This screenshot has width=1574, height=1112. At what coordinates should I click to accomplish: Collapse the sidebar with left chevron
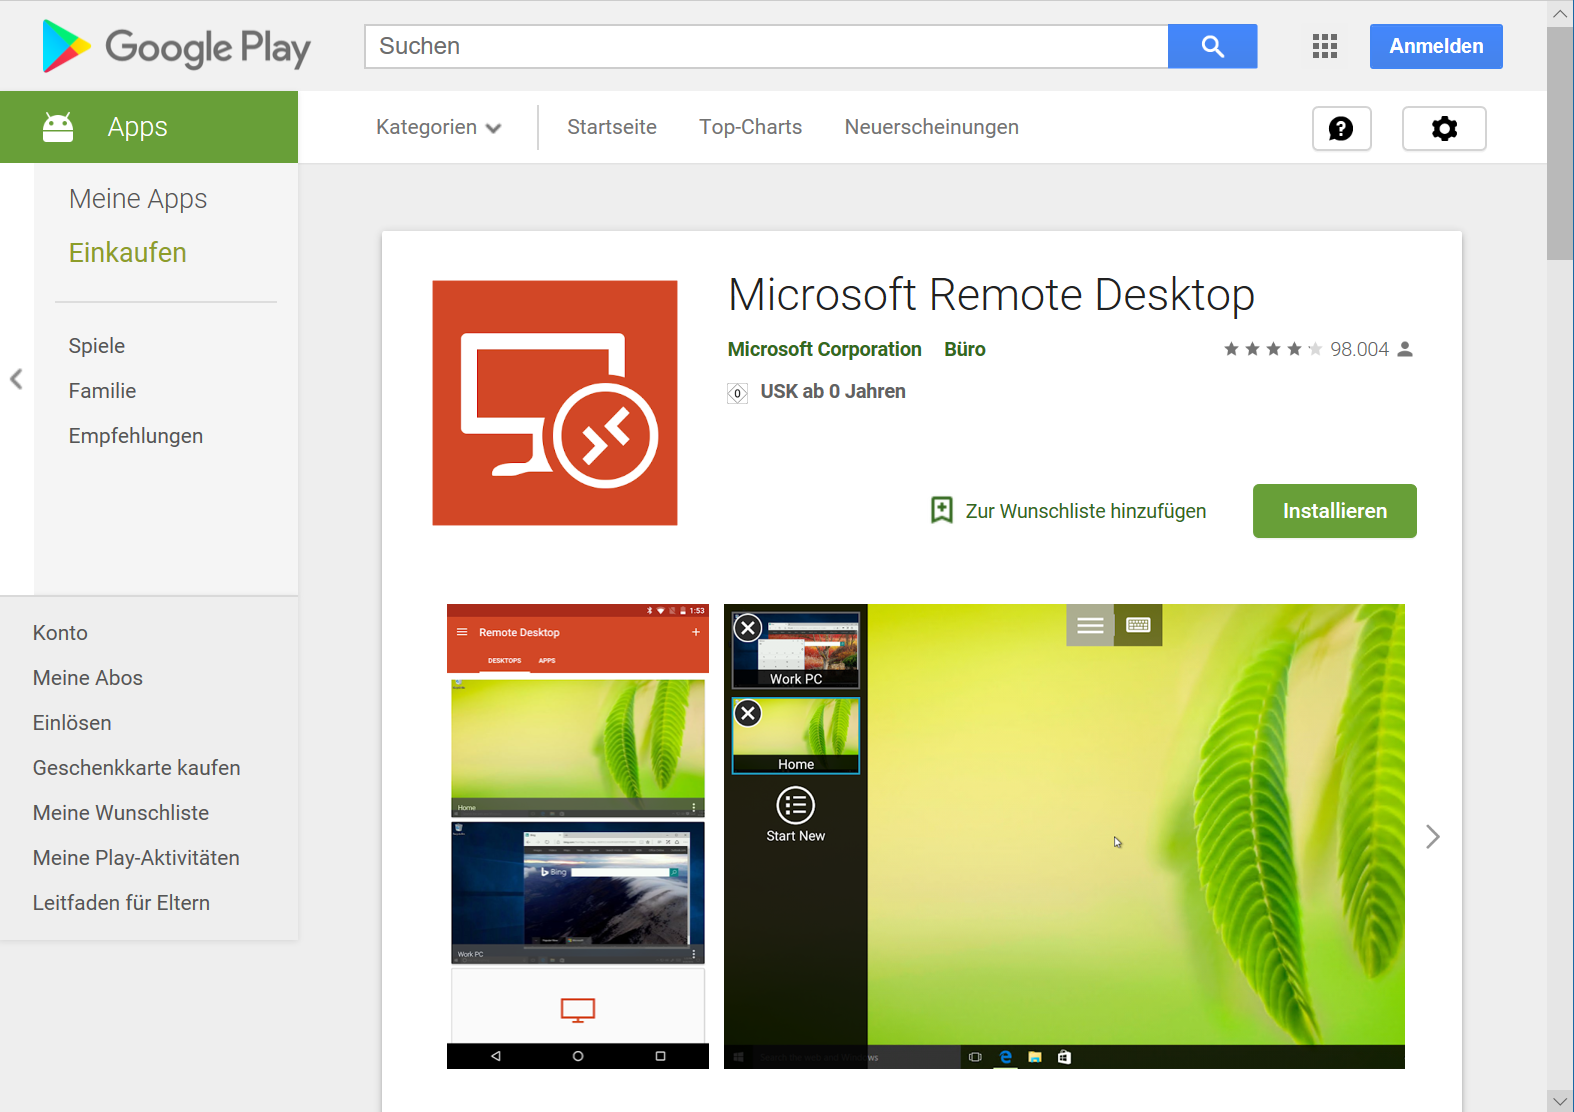click(16, 379)
